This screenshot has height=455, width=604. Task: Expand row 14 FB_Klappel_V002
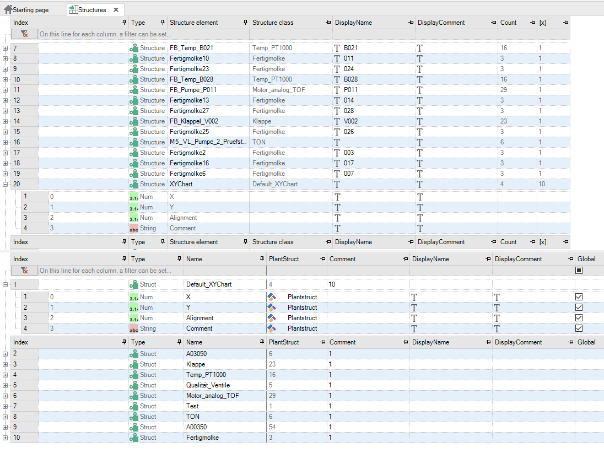point(5,121)
